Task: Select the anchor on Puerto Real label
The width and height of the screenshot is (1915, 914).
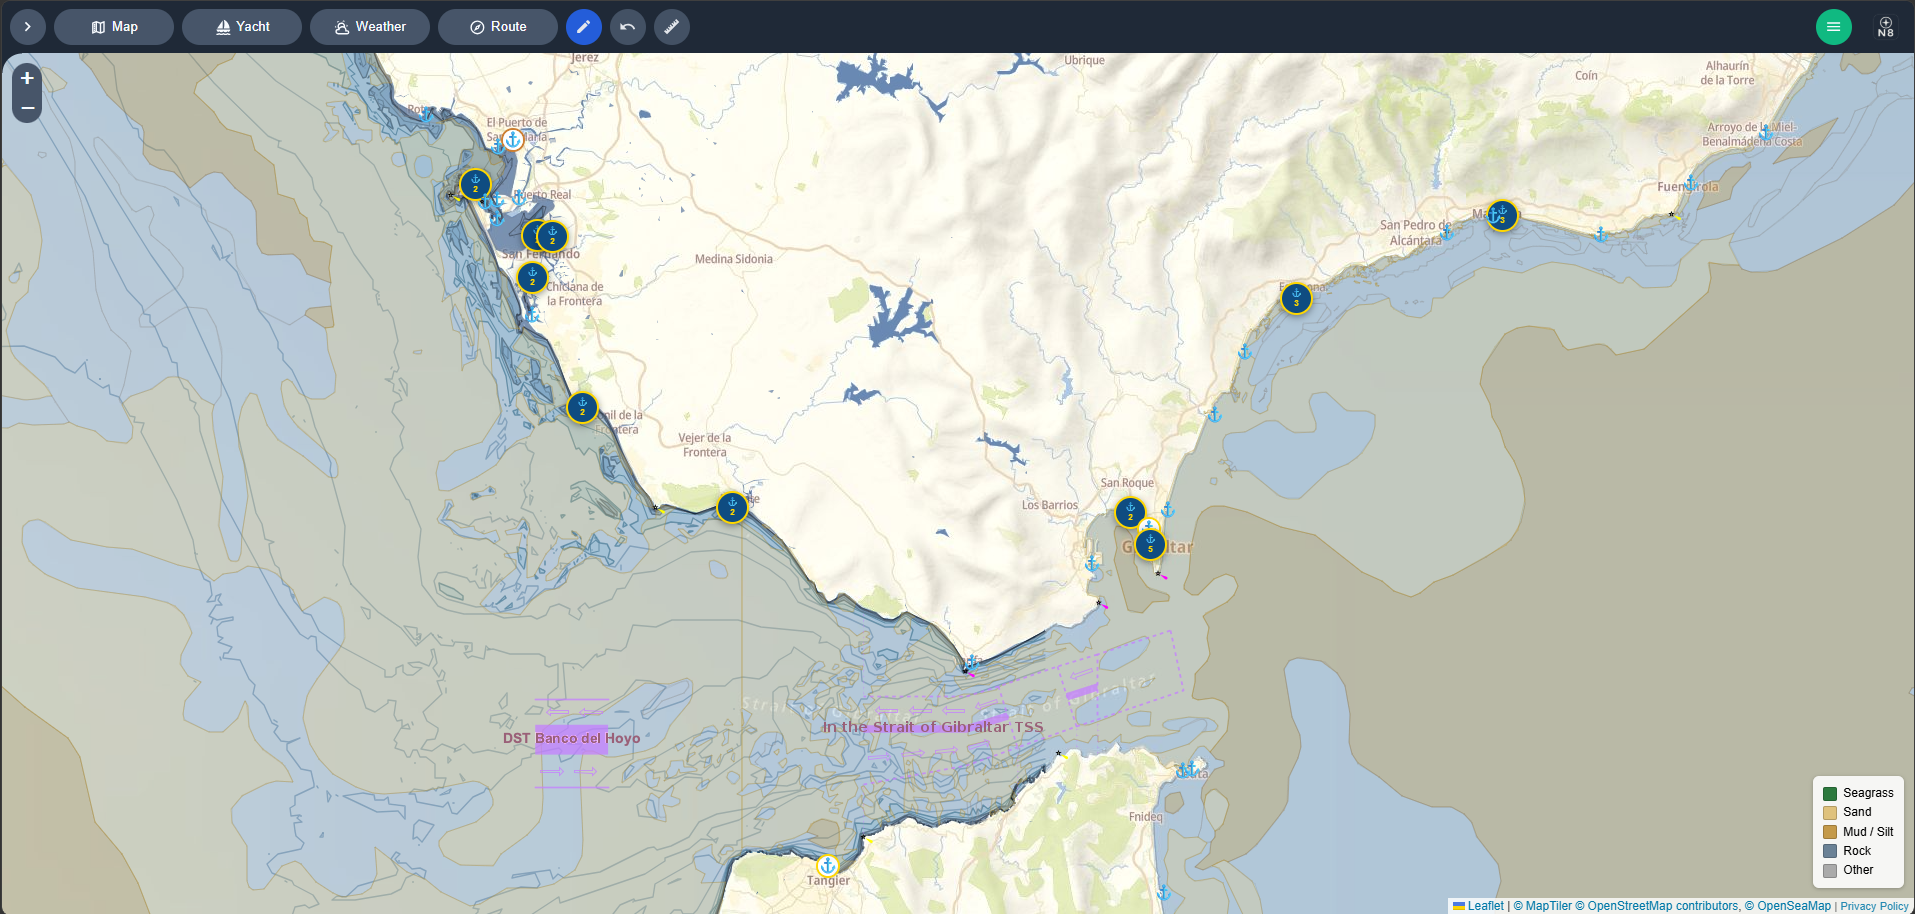Action: click(x=519, y=197)
